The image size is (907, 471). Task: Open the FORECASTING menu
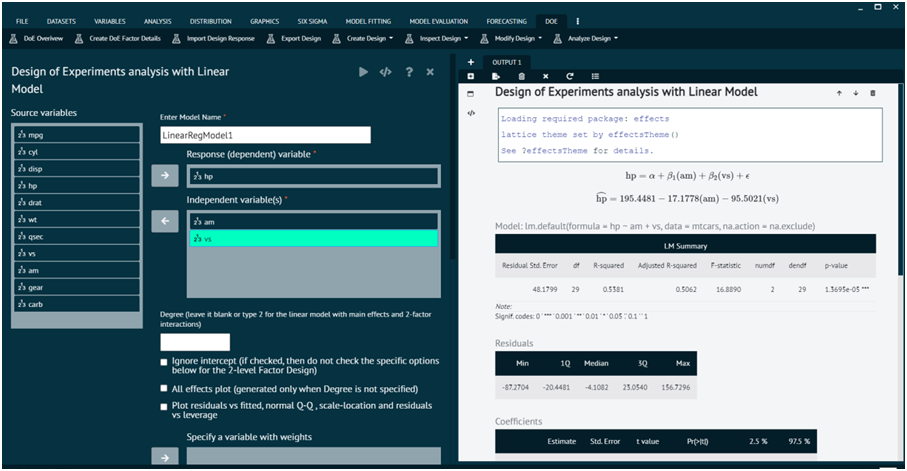[x=507, y=21]
